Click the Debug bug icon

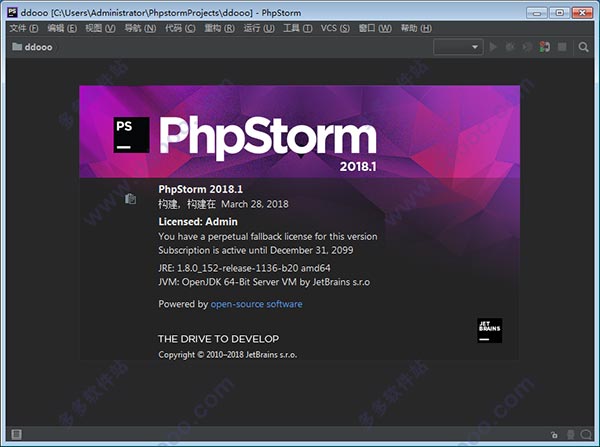510,47
